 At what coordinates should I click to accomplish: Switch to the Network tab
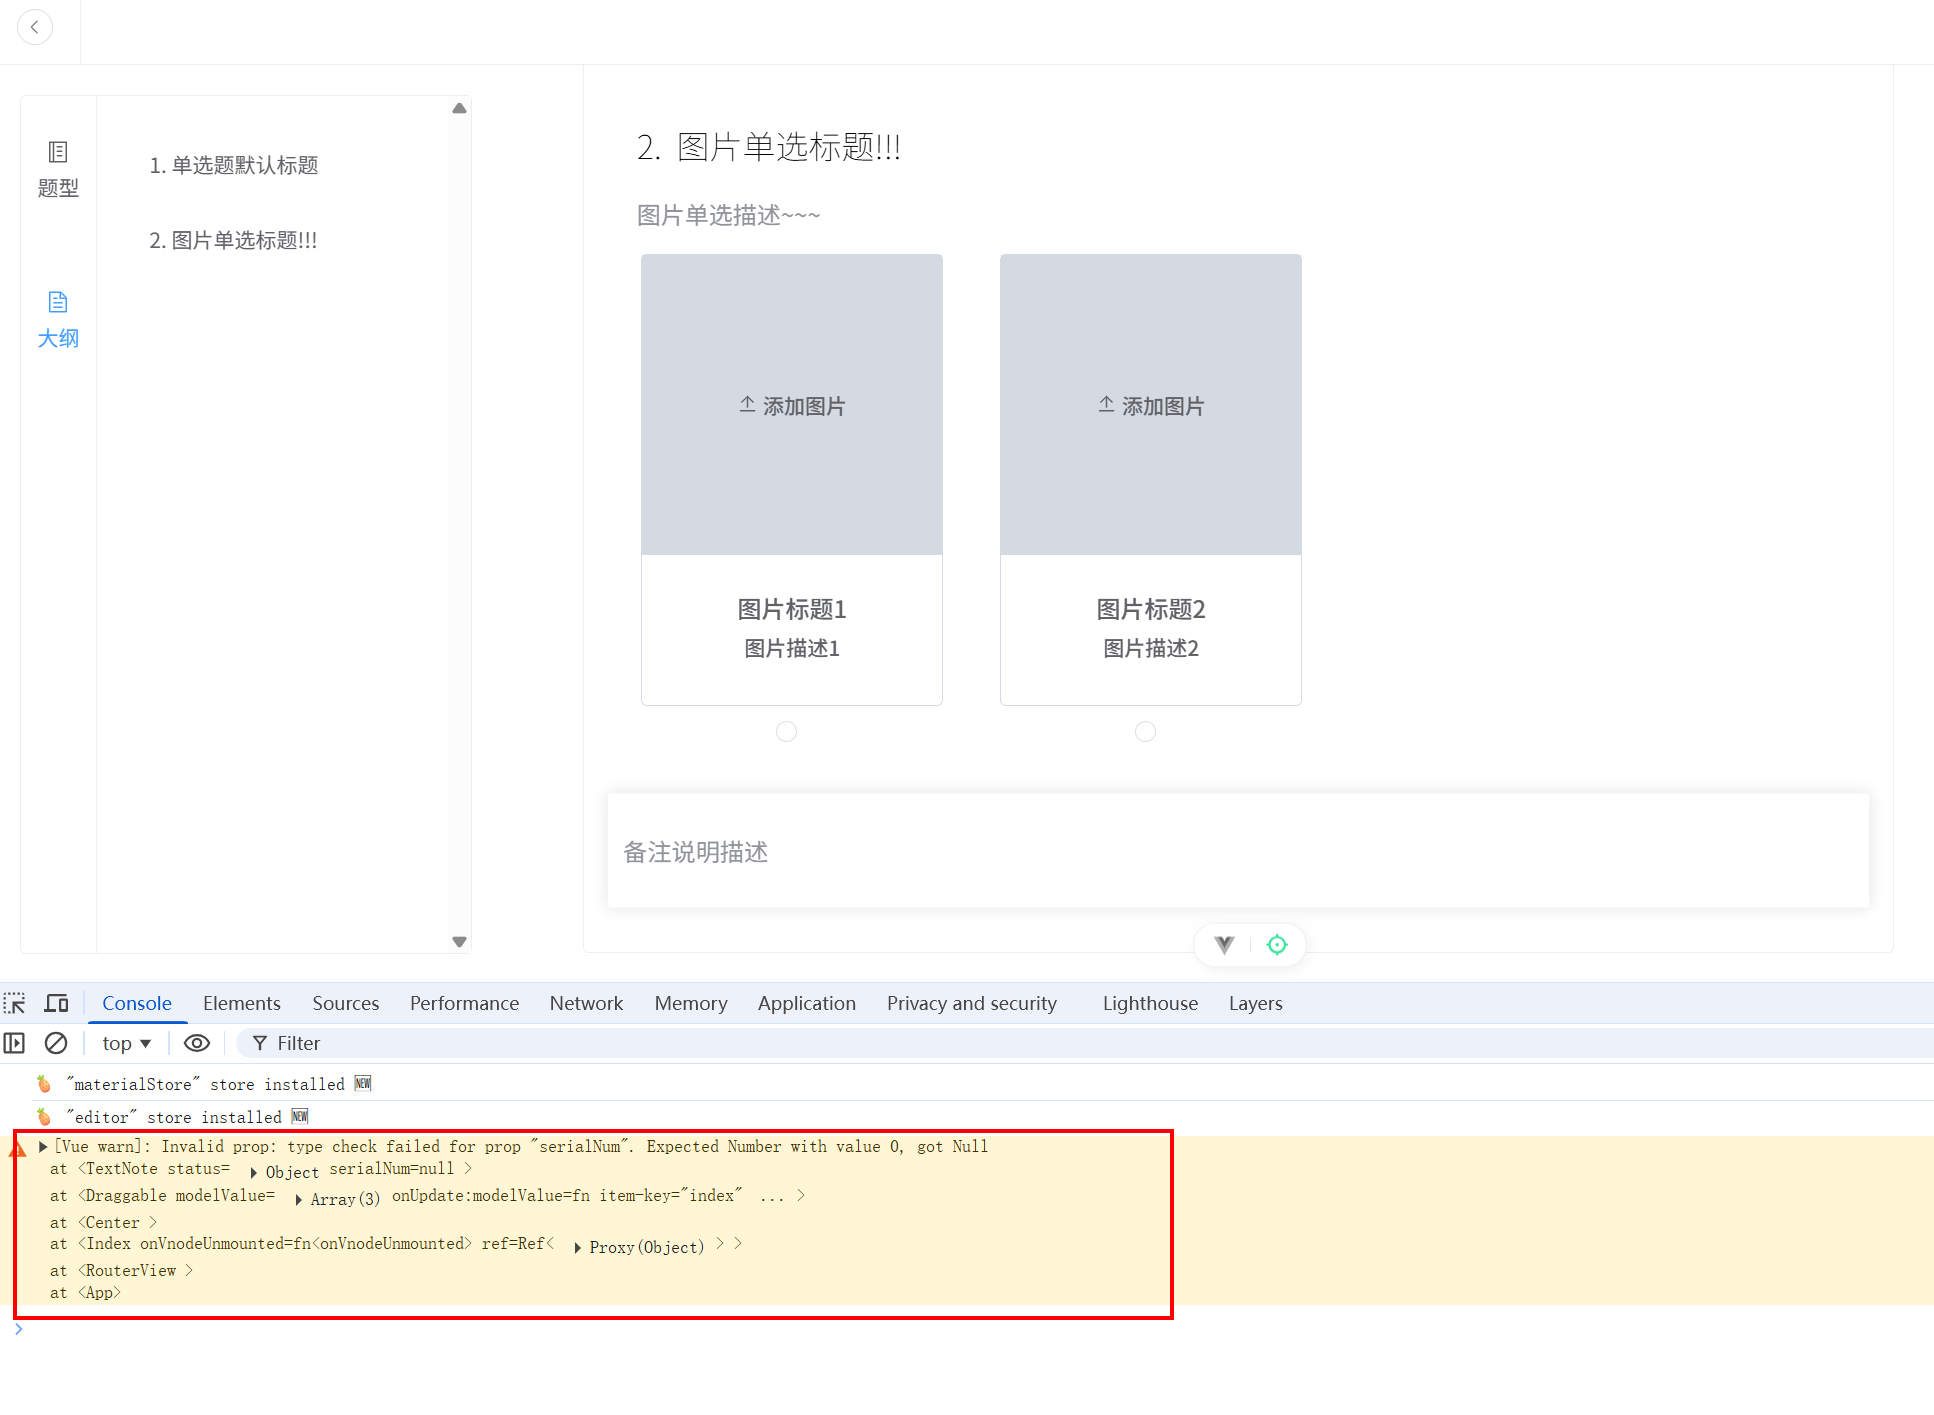click(586, 1003)
